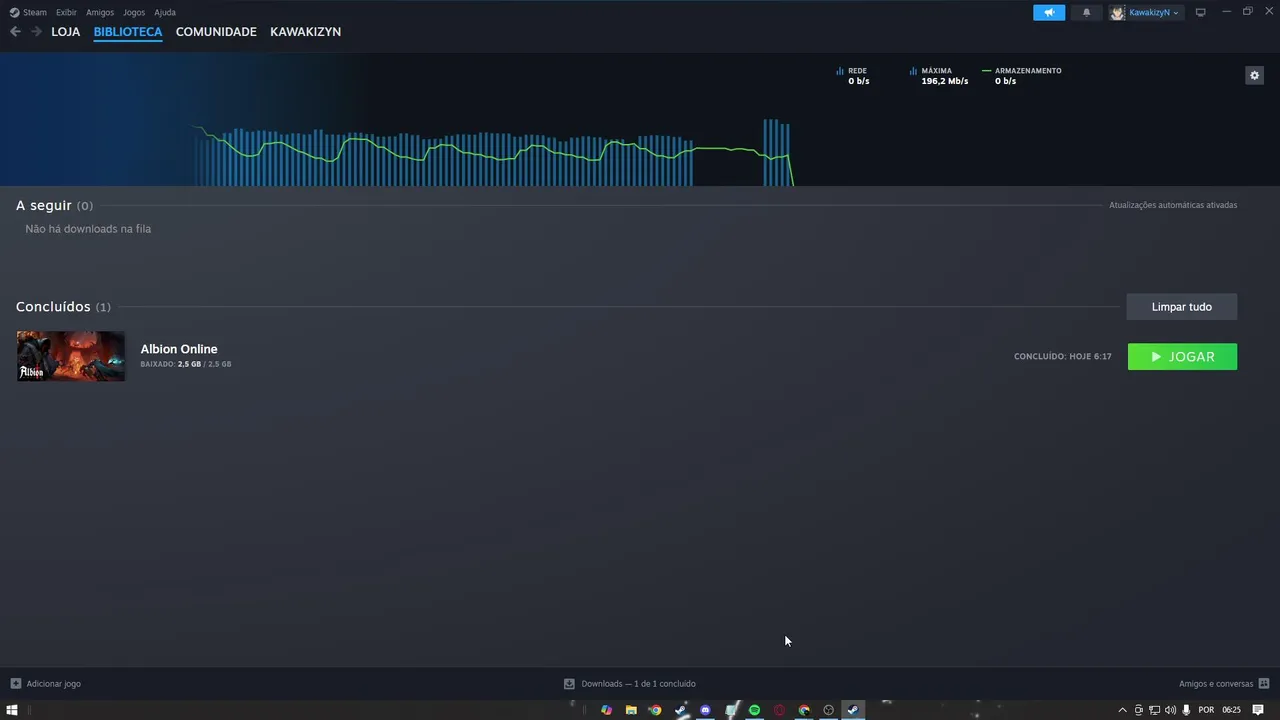Click 'Downloads — 1 de 1 concluído' status
This screenshot has width=1280, height=720.
click(638, 684)
